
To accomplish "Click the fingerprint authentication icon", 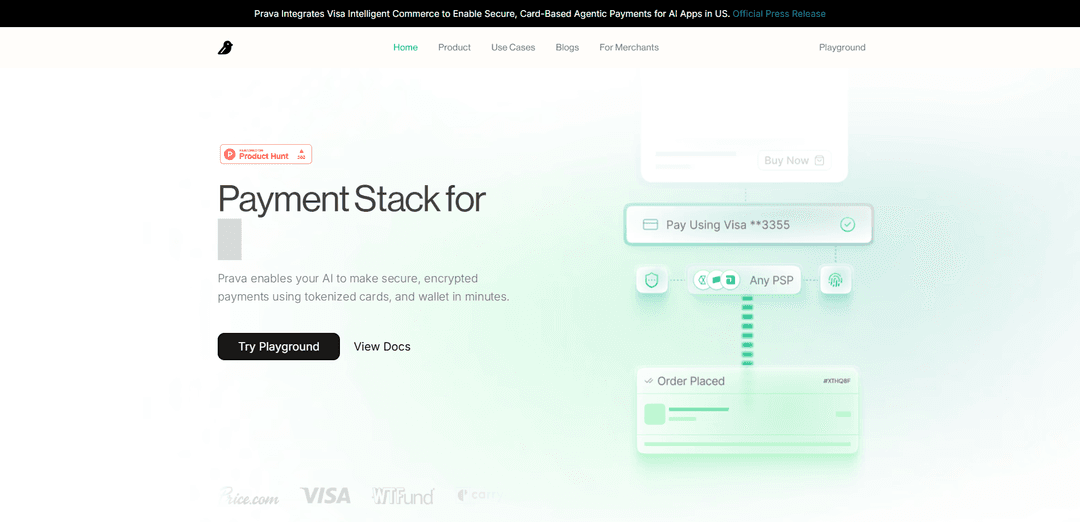I will [836, 280].
